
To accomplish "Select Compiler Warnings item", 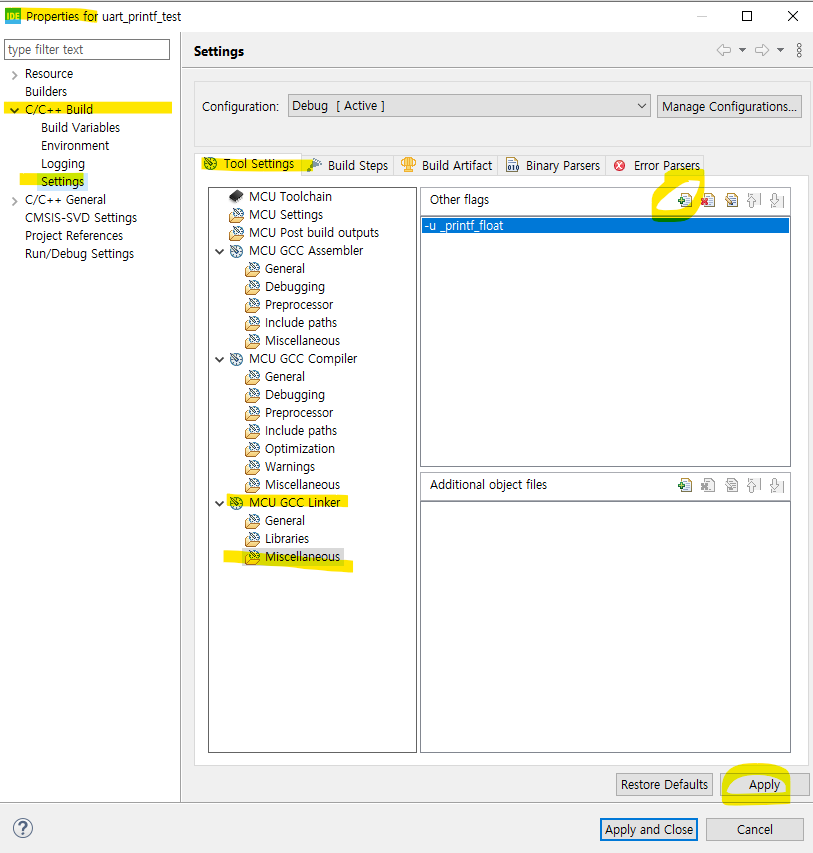I will click(280, 467).
